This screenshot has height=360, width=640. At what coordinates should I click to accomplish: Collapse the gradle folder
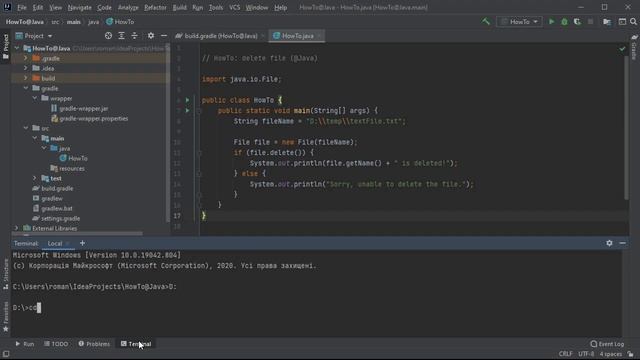(25, 88)
